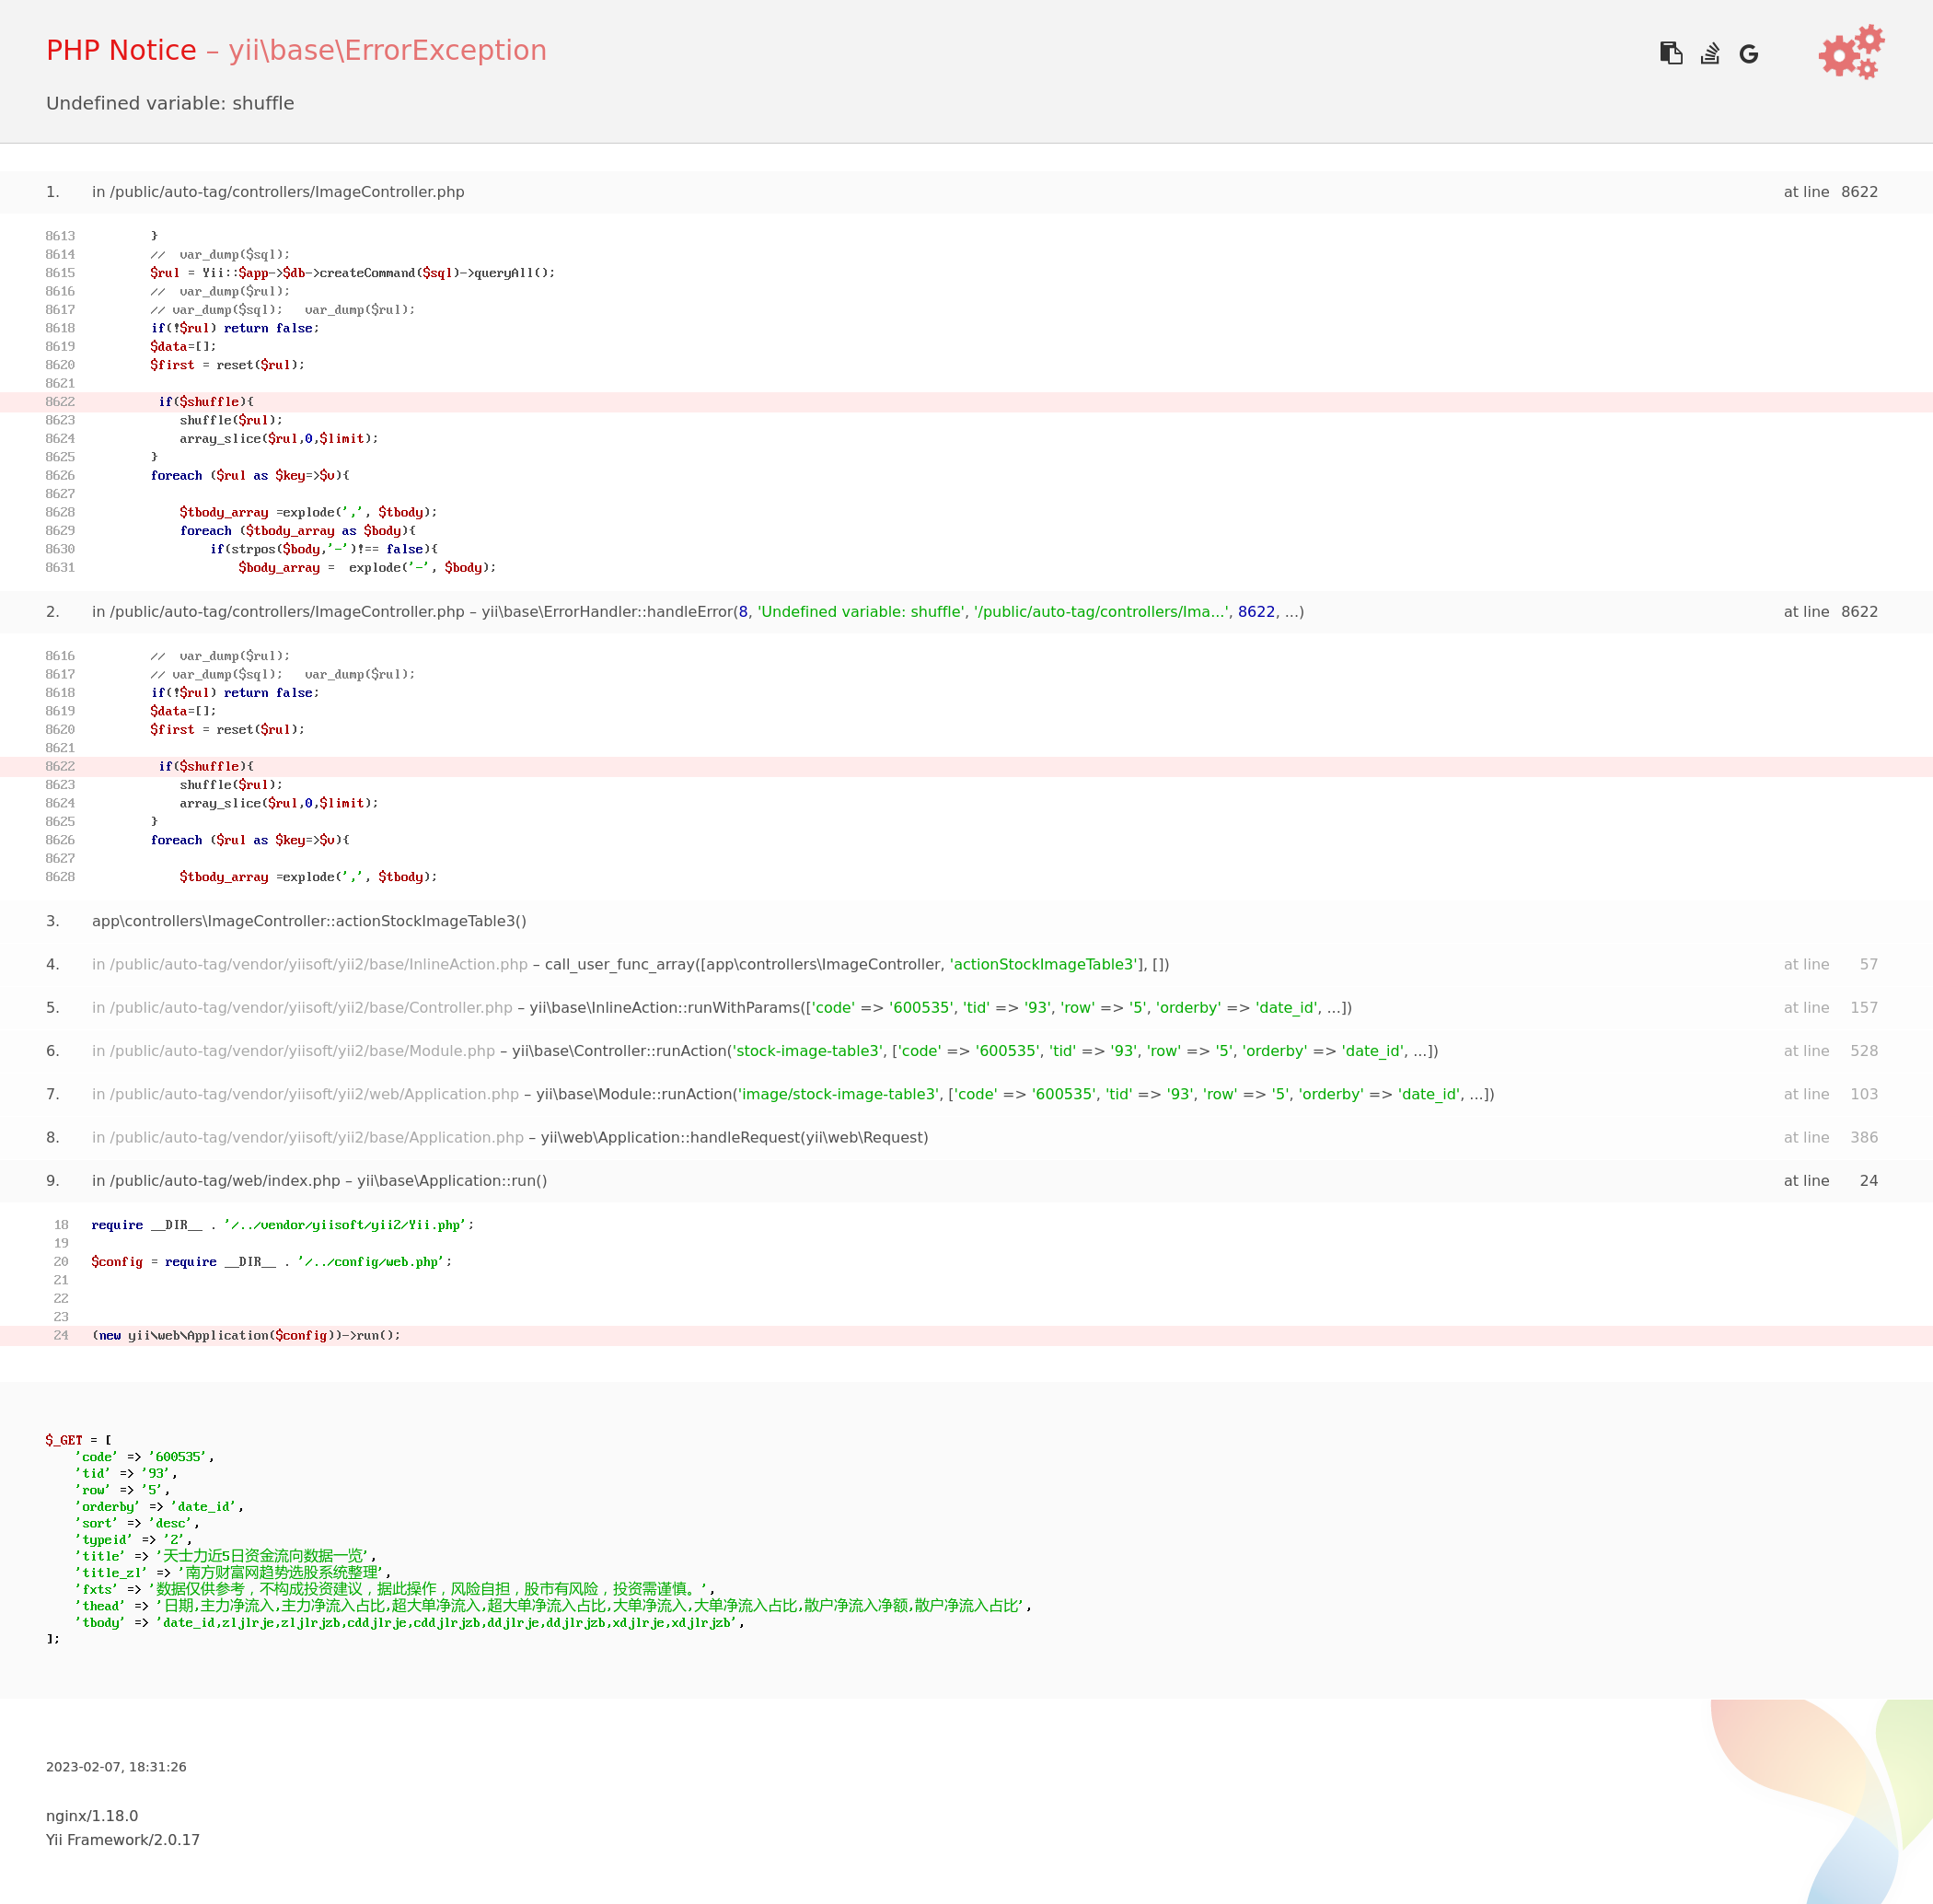1933x1904 pixels.
Task: Click the copy stack trace icon
Action: [1671, 53]
